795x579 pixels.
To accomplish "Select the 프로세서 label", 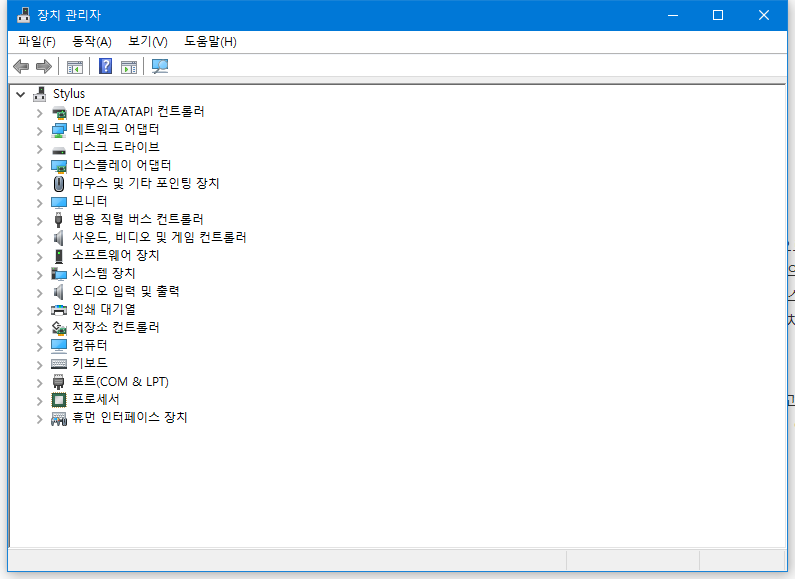I will (x=96, y=400).
